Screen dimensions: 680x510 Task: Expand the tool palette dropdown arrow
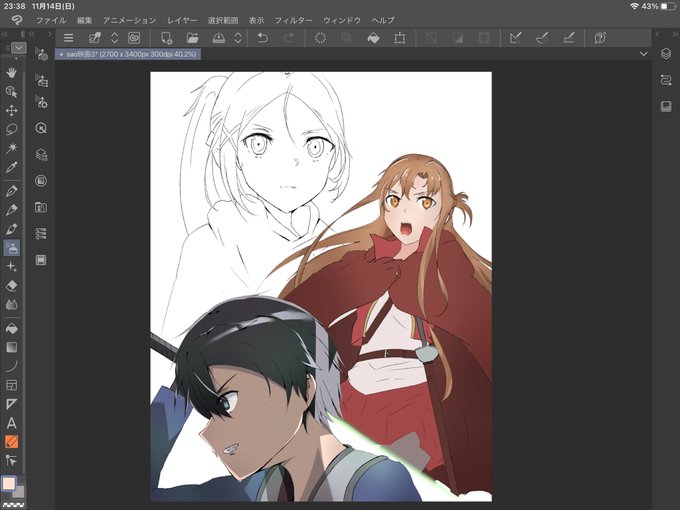tap(19, 48)
